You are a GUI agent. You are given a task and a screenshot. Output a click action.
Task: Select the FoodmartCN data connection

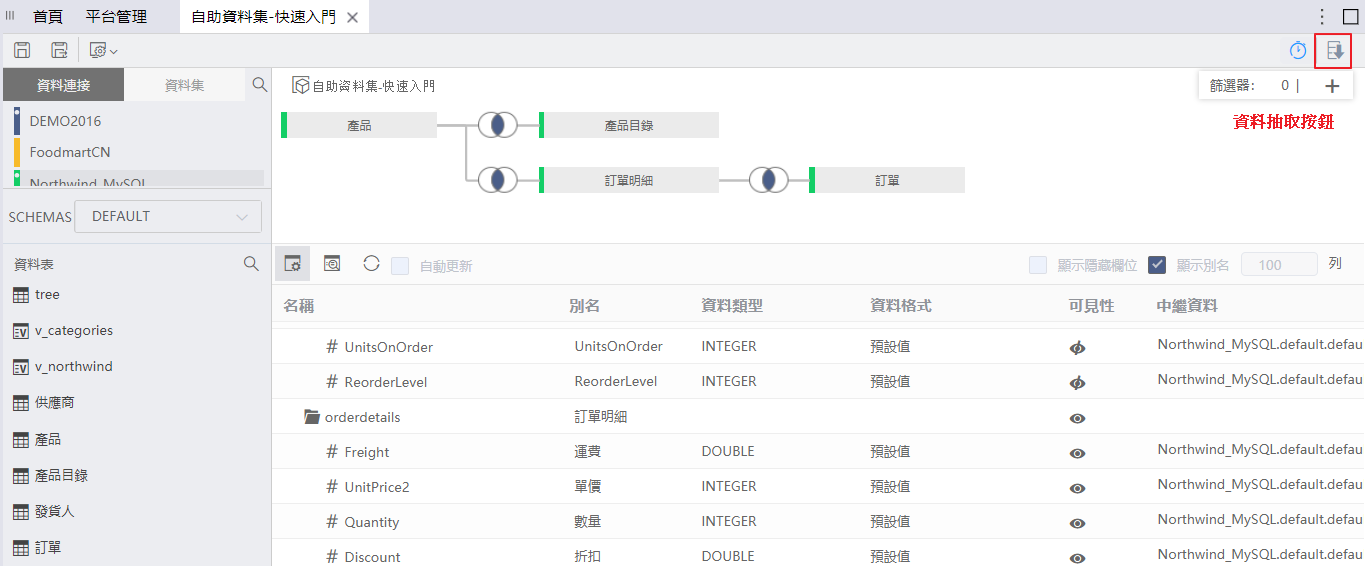pos(70,152)
